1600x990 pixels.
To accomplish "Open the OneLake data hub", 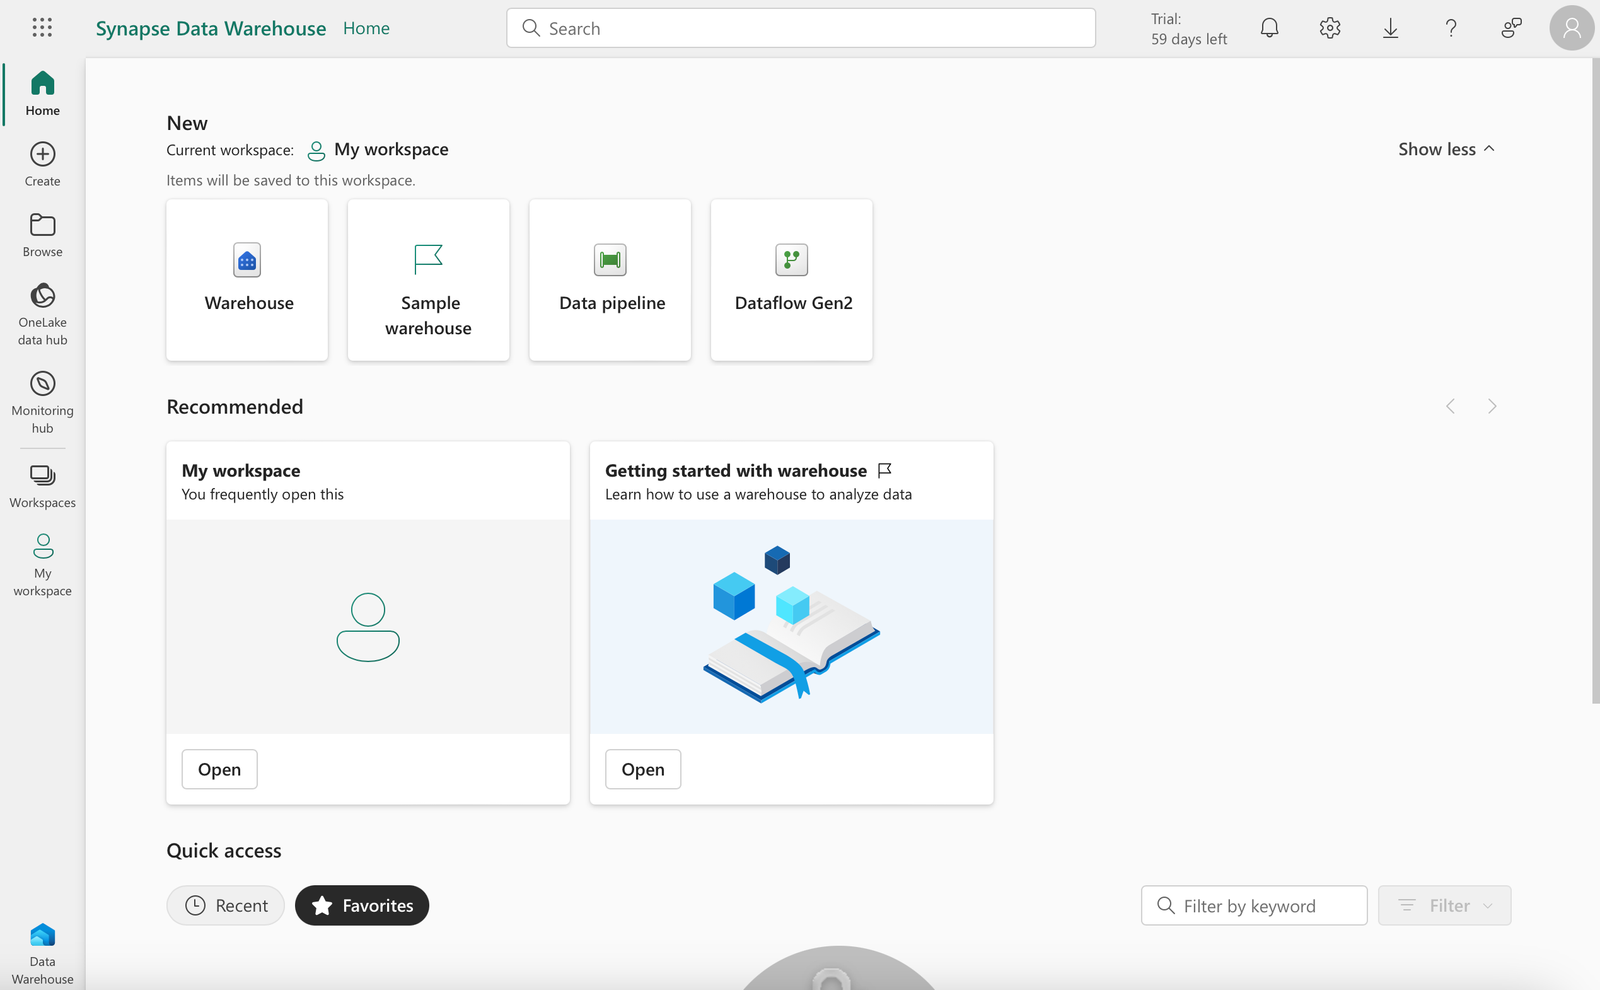I will point(42,311).
